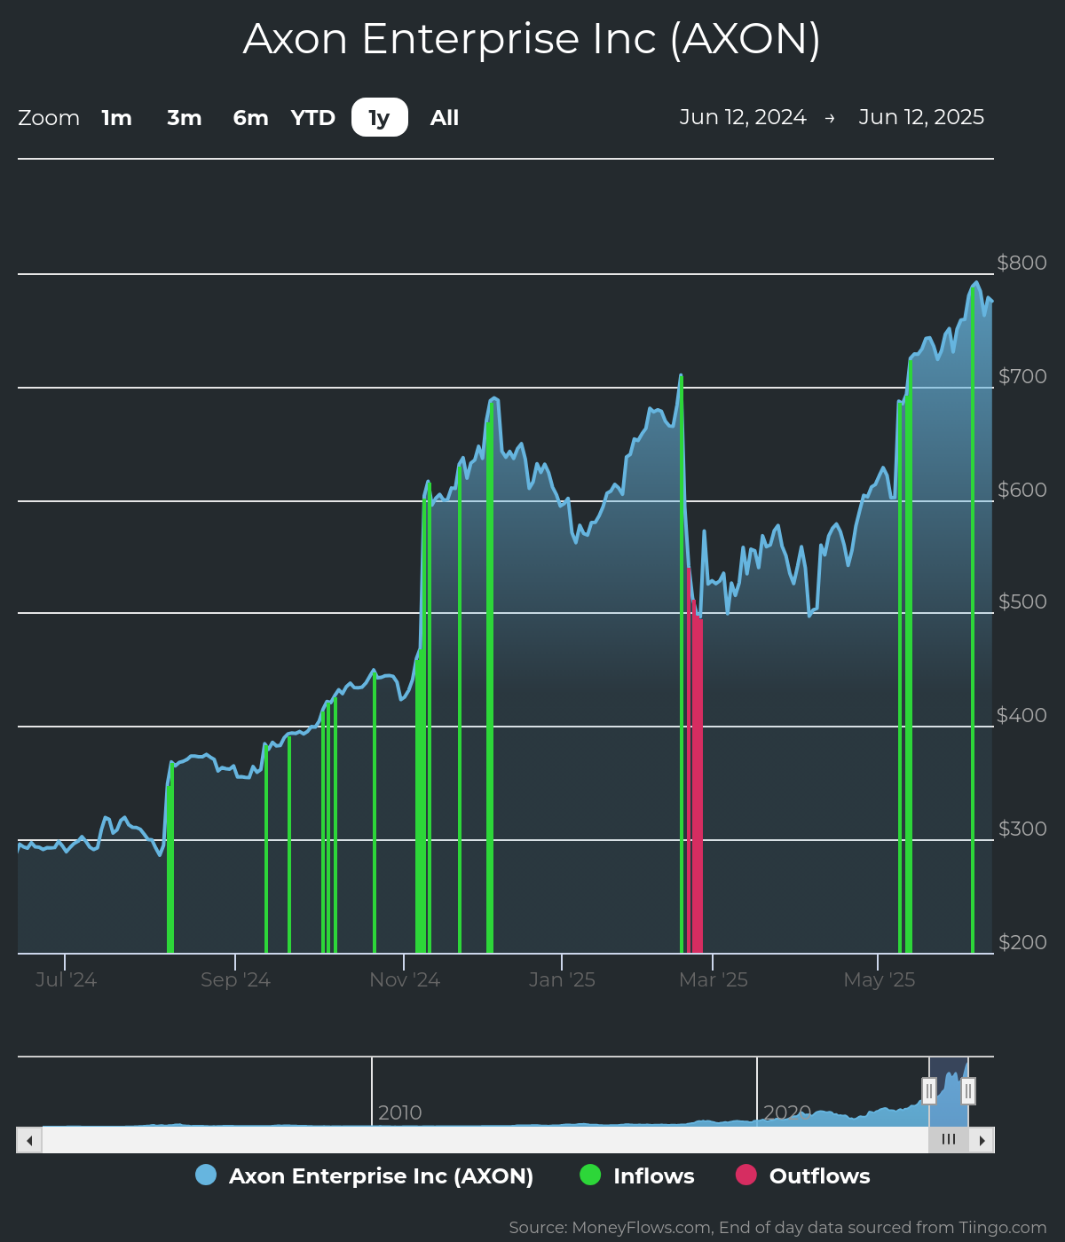Select the 1m zoom range

tap(117, 118)
